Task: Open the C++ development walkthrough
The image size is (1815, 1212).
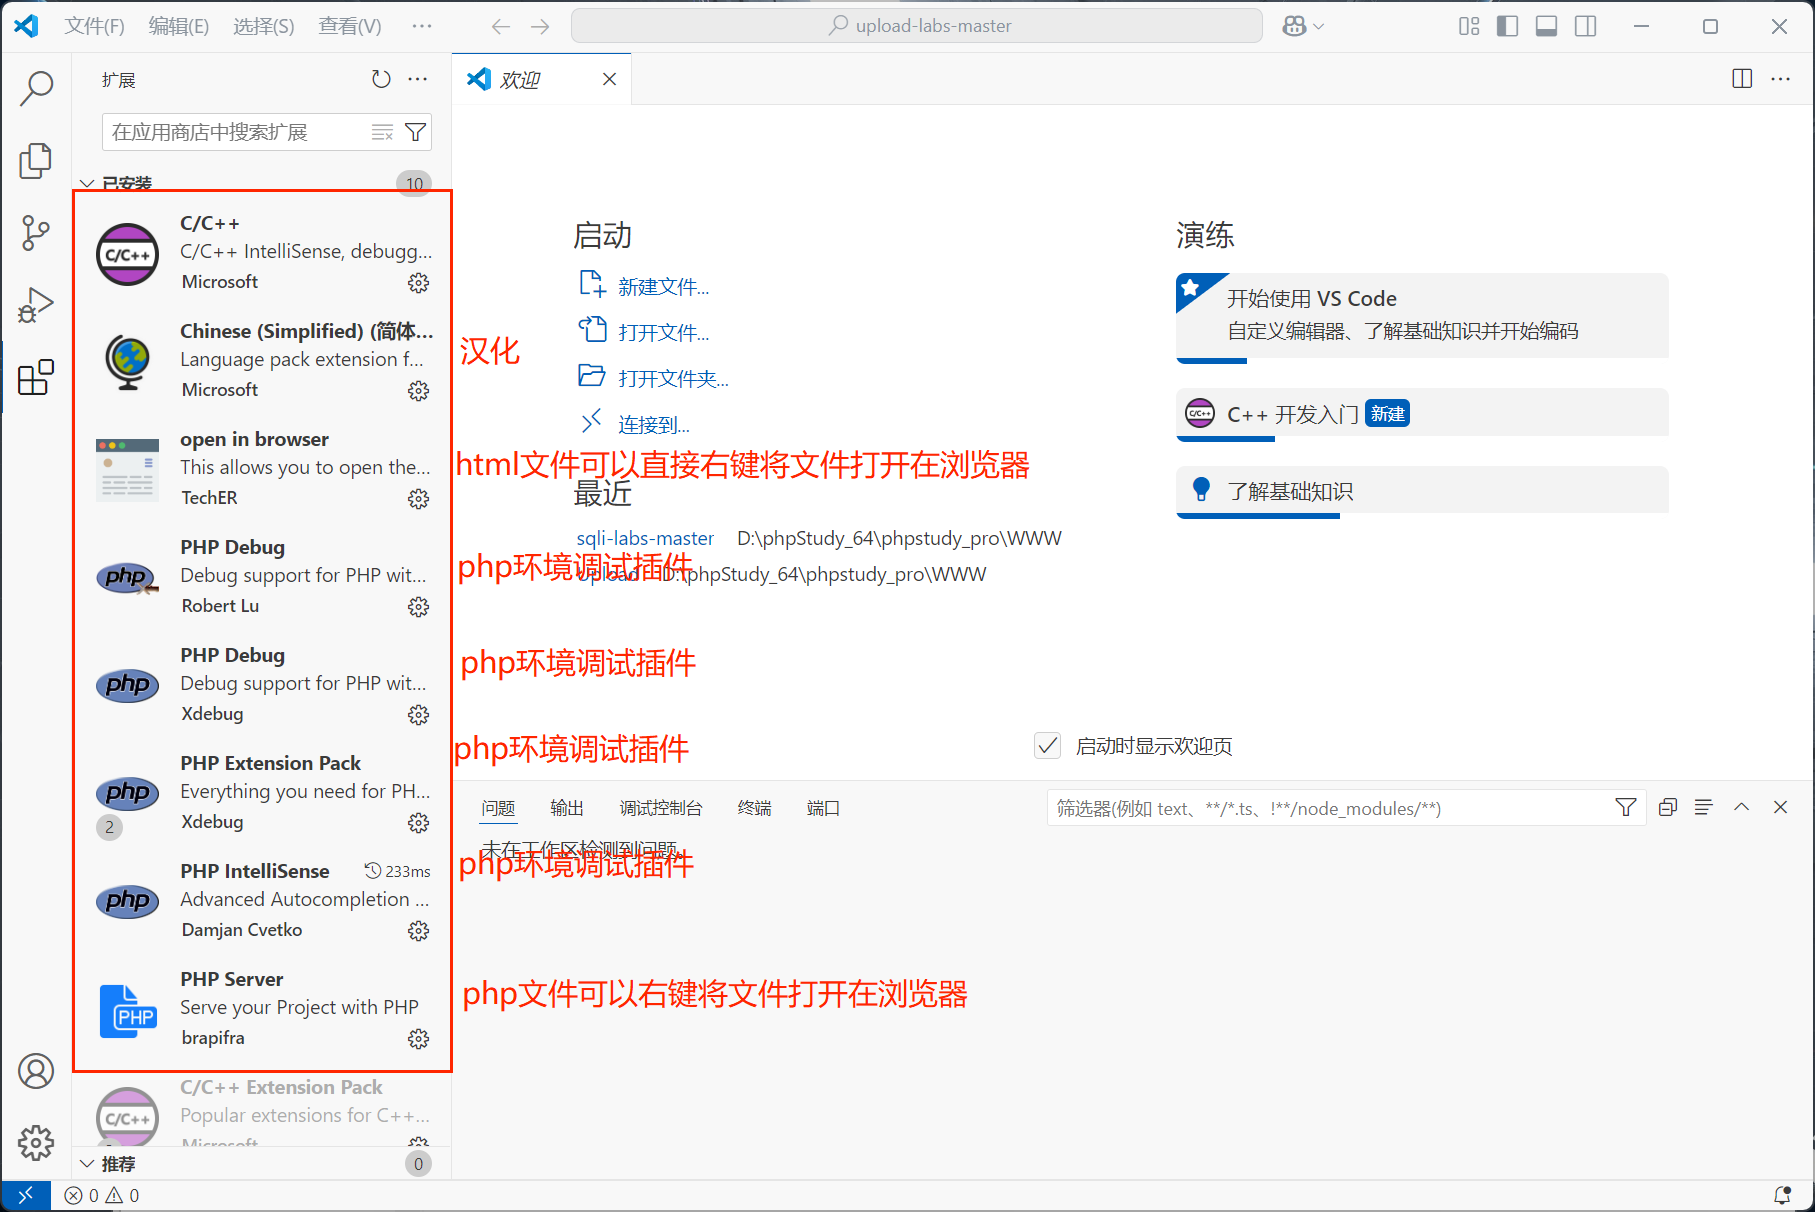Action: (x=1422, y=413)
